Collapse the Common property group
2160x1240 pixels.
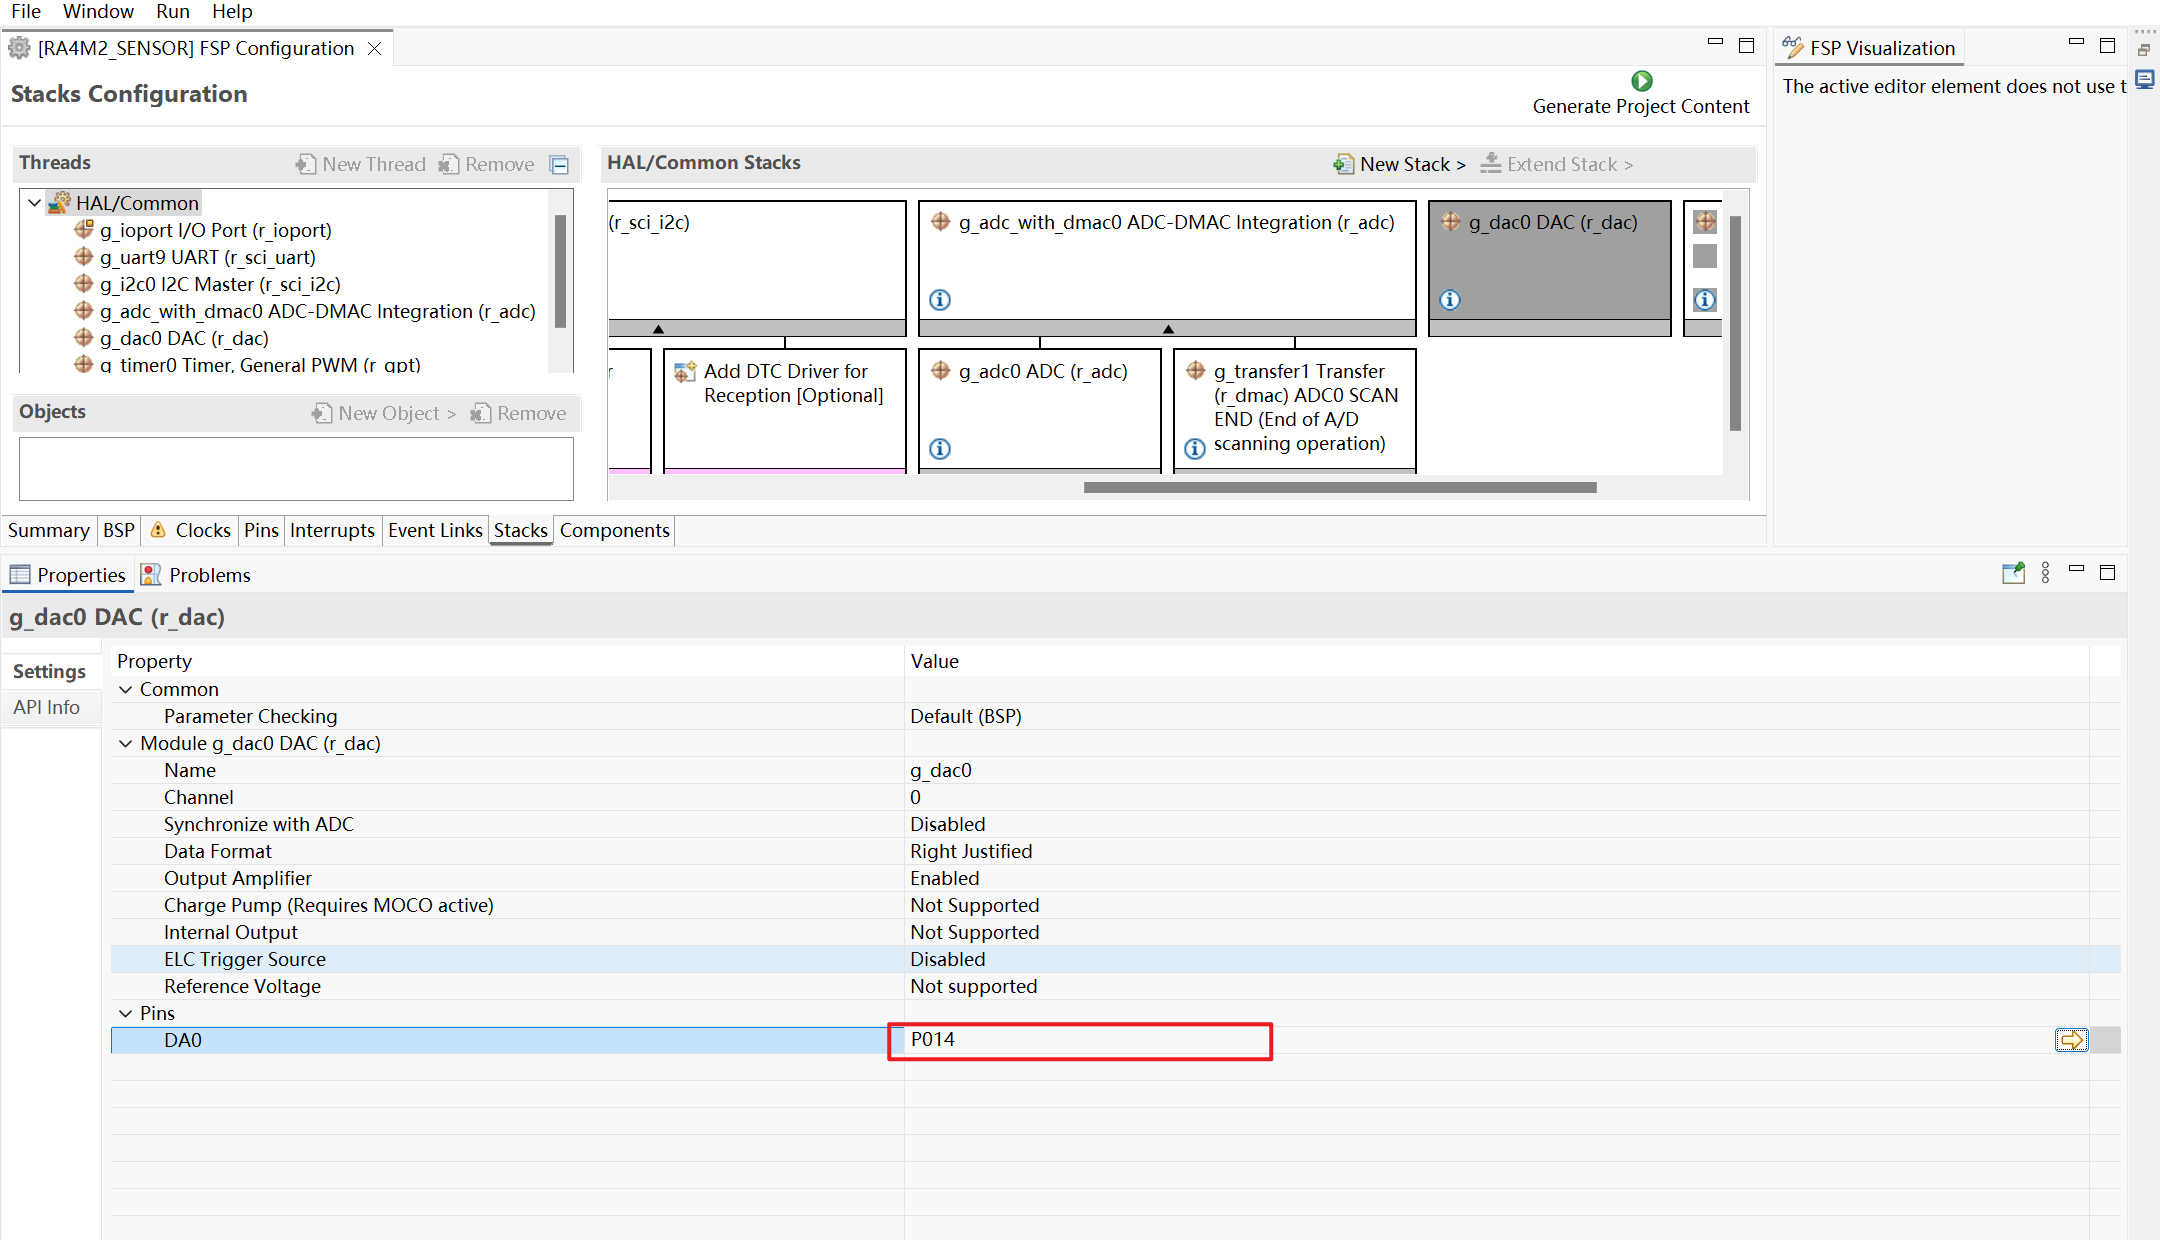[126, 689]
